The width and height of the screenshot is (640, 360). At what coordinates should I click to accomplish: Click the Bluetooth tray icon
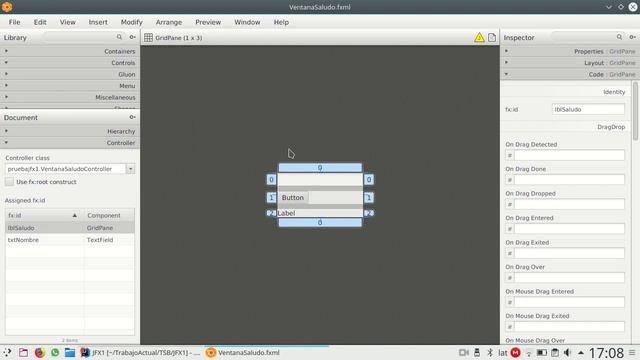click(x=490, y=352)
